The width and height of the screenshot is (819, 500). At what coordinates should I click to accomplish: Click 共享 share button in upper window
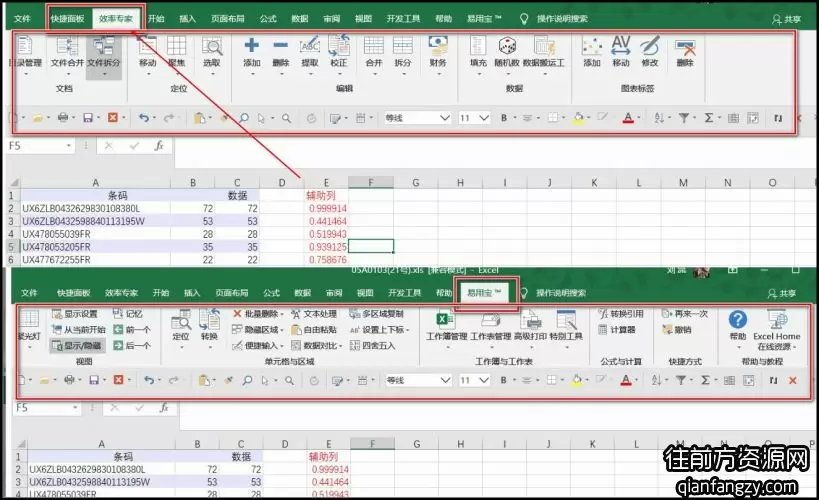point(787,19)
